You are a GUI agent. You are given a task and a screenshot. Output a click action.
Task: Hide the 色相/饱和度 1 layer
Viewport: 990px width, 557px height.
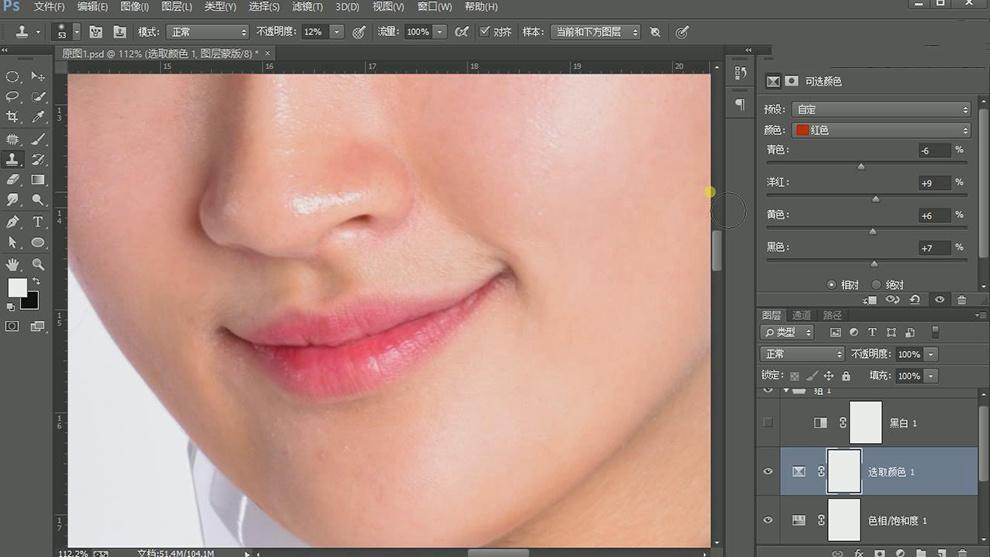pos(768,520)
